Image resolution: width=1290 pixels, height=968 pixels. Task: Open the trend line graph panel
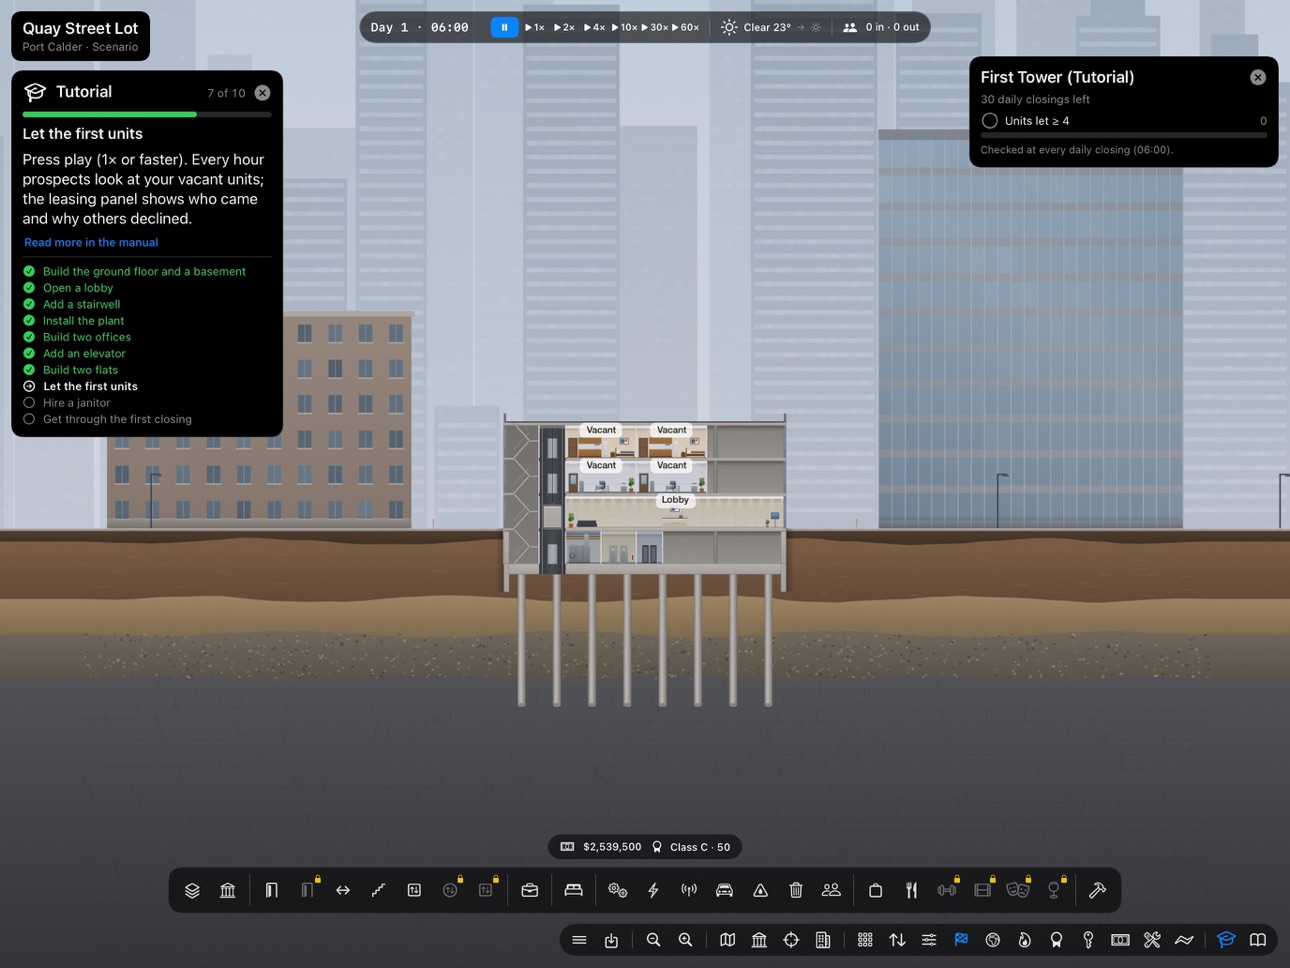(x=1184, y=940)
